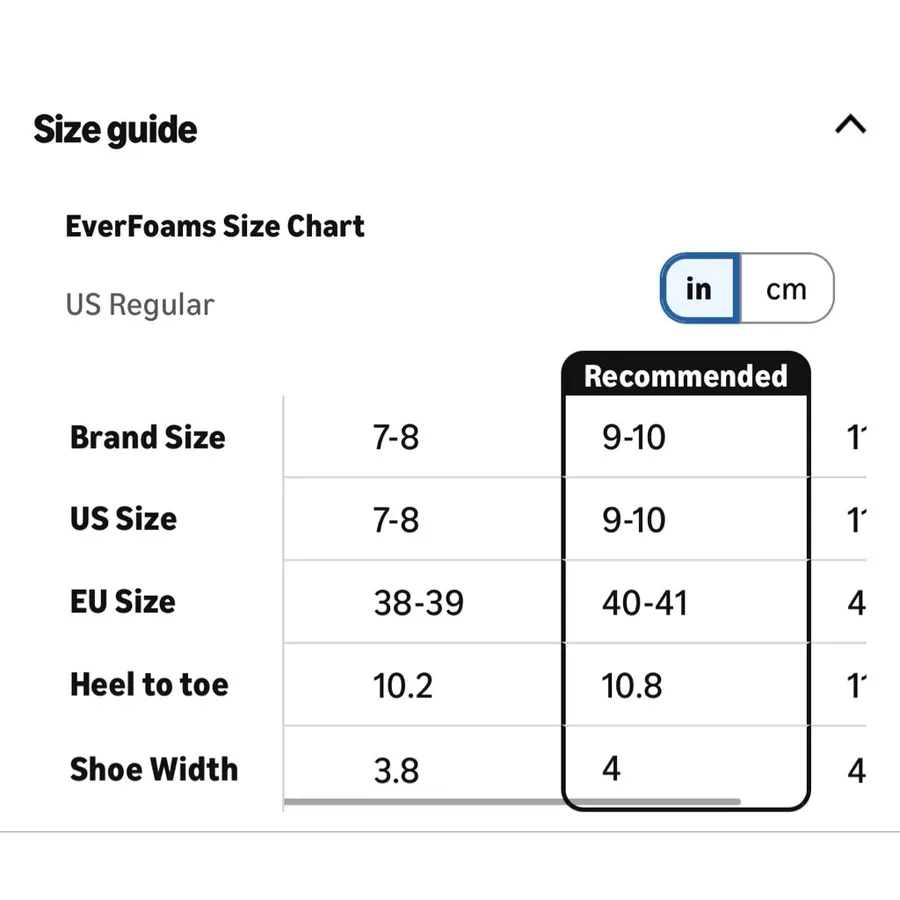This screenshot has width=900, height=900.
Task: Click Heel to toe 10.8 value
Action: 631,685
